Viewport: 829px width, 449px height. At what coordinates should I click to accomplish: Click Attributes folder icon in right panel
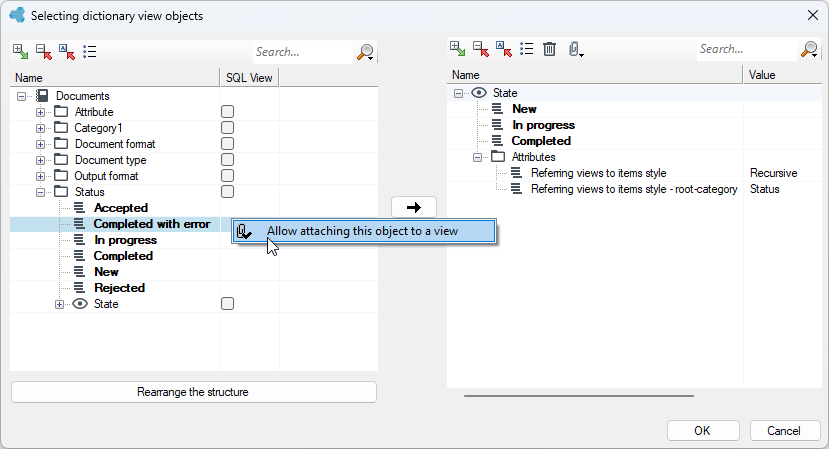point(498,157)
